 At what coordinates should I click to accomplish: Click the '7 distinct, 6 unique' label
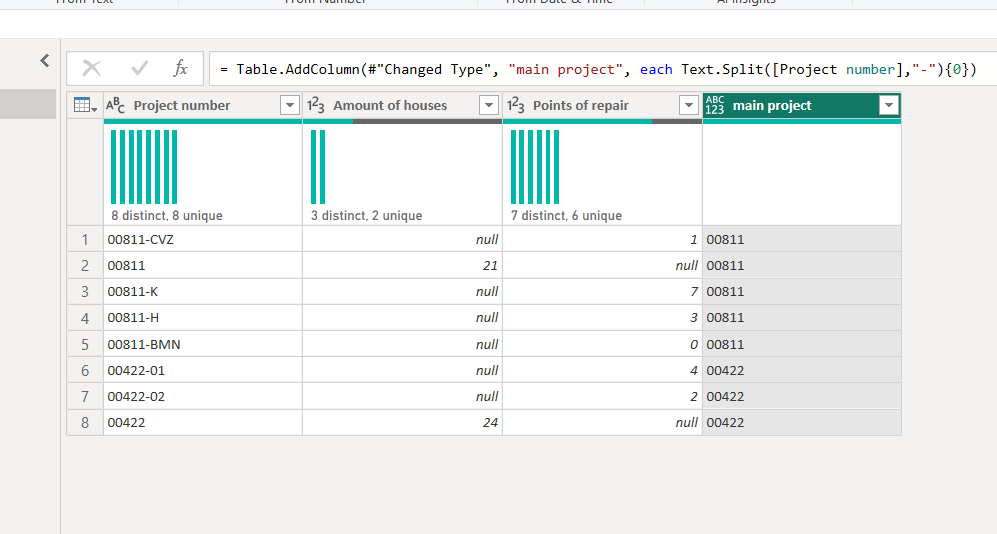[566, 216]
